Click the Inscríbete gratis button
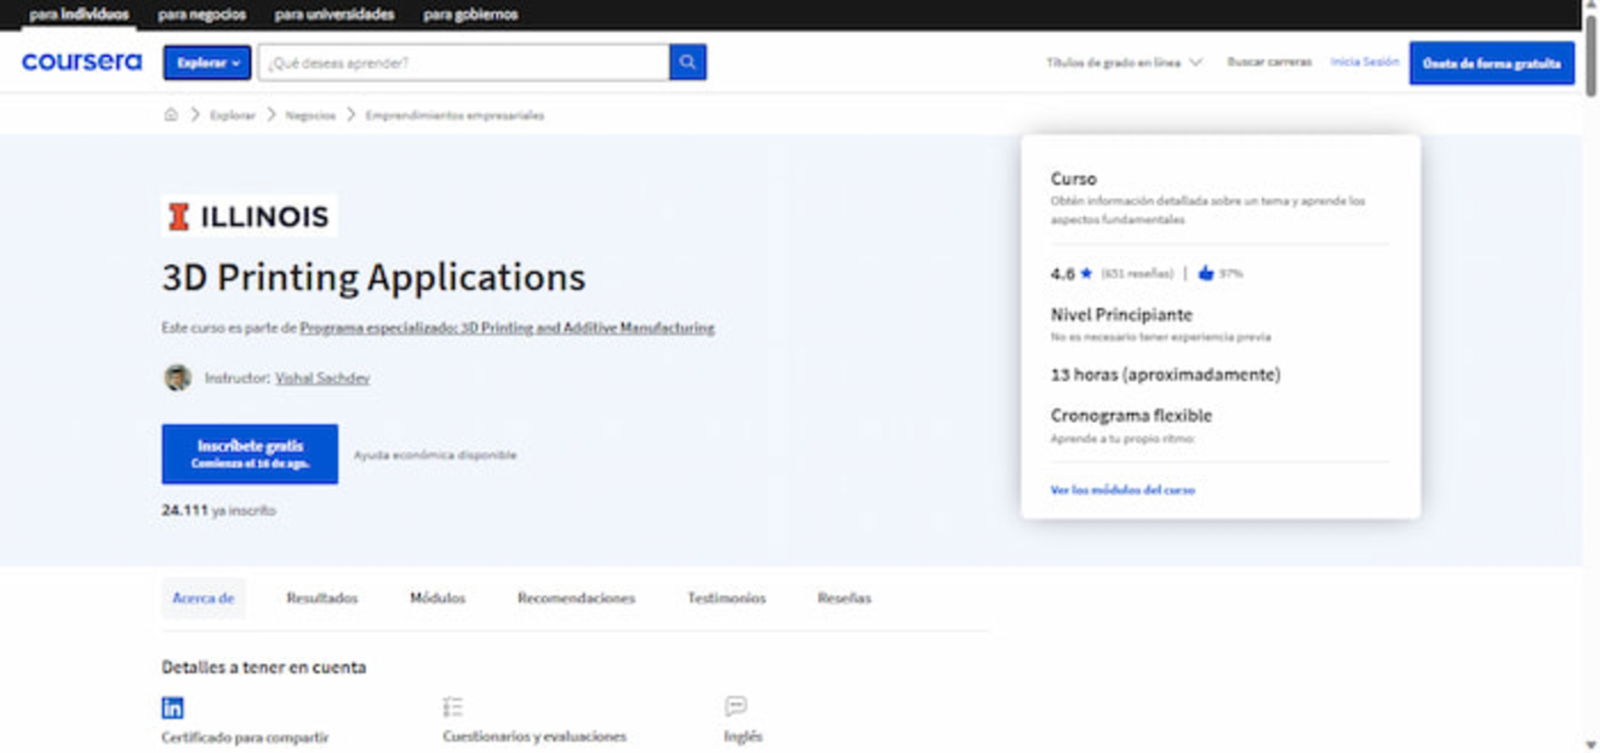 point(250,454)
